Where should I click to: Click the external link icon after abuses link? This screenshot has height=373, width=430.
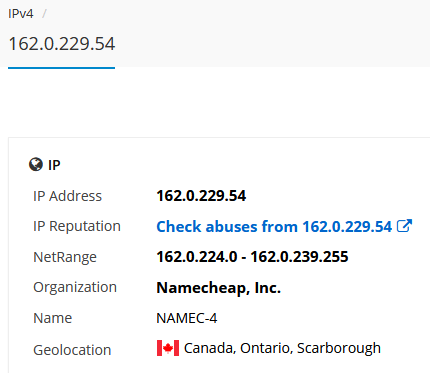pos(404,226)
